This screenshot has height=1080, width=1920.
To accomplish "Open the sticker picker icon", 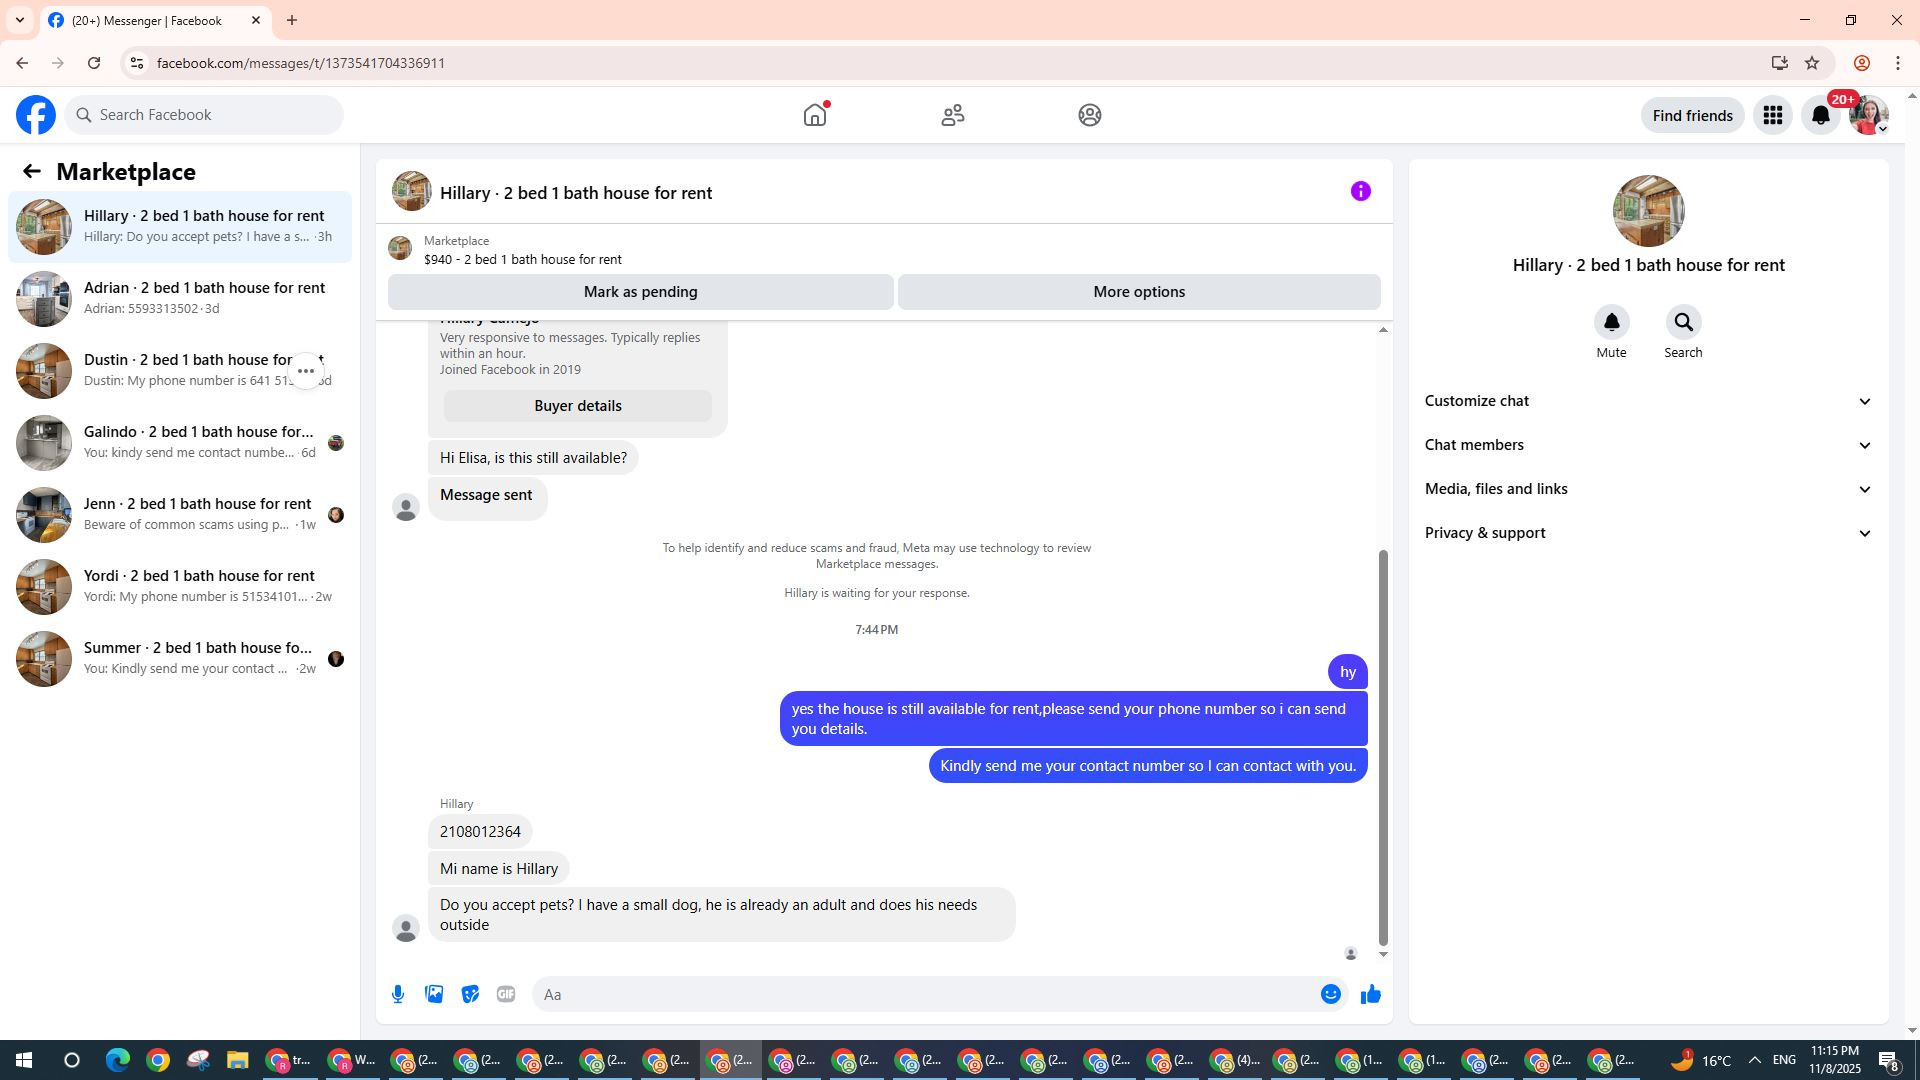I will click(x=470, y=994).
